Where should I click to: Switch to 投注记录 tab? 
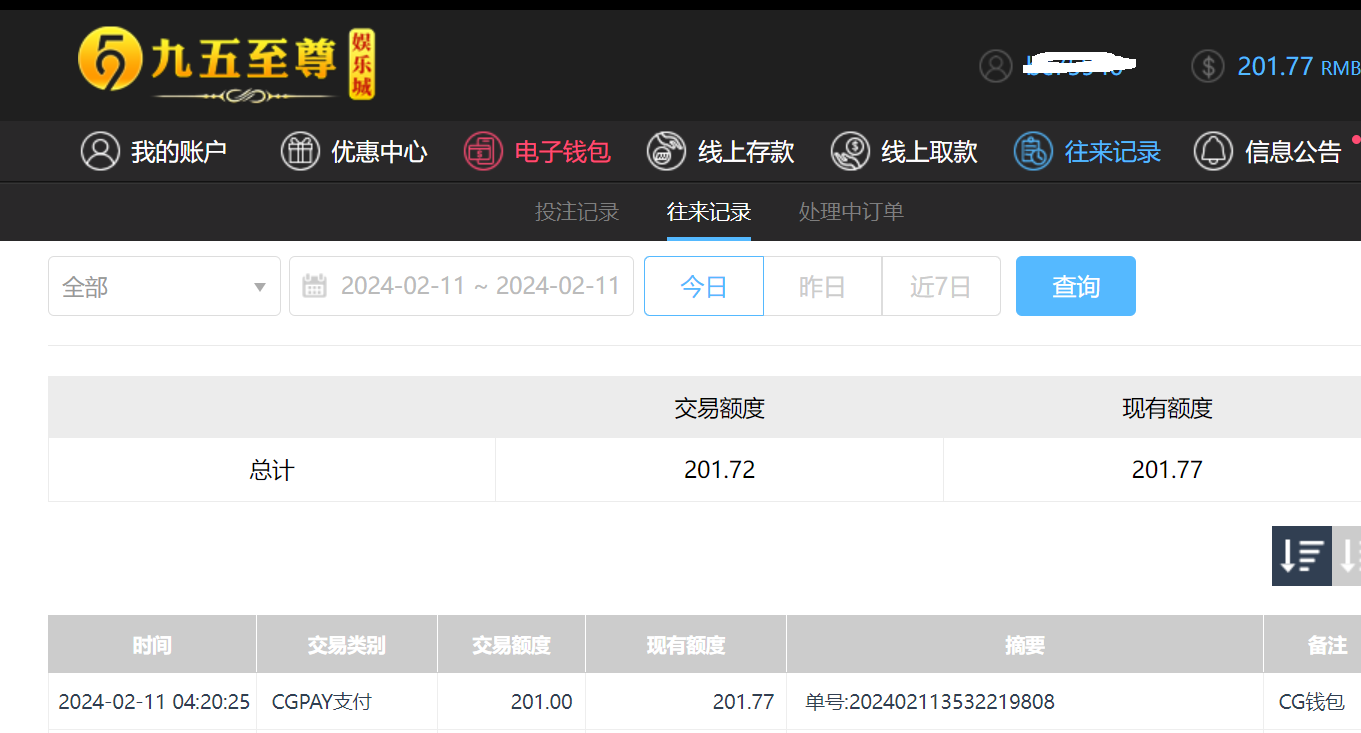coord(577,212)
